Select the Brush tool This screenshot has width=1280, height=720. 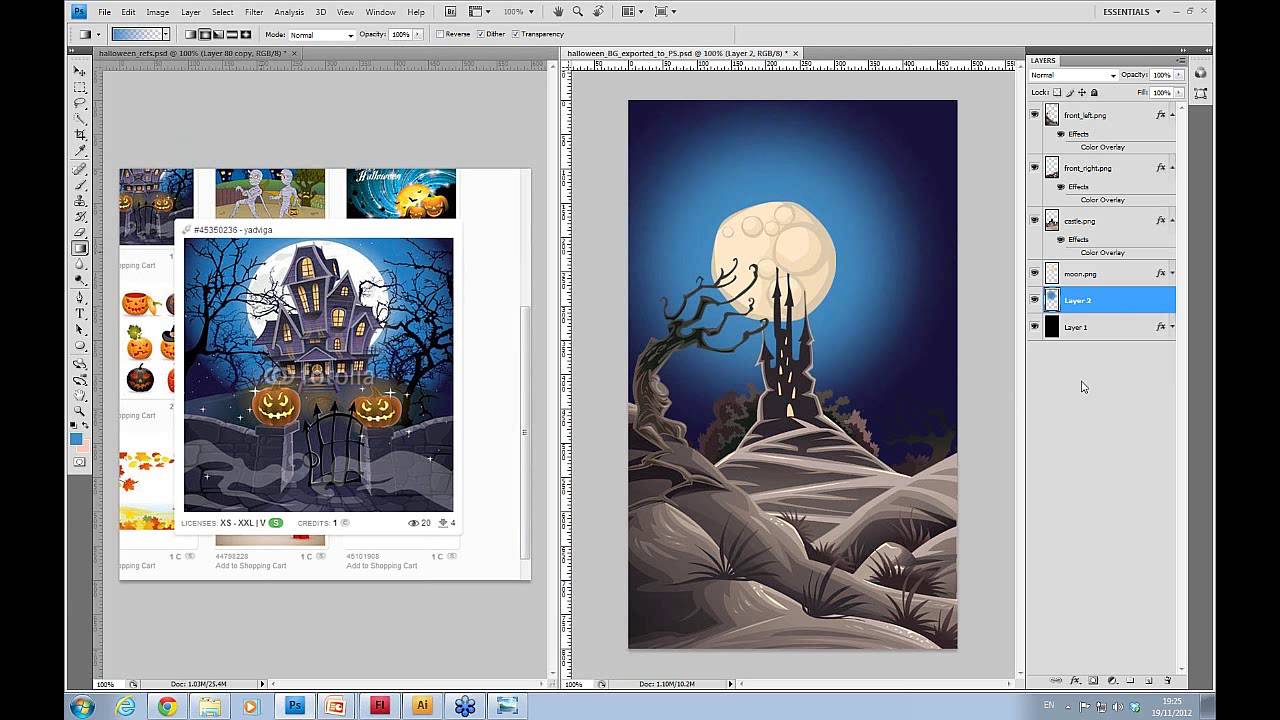coord(80,186)
